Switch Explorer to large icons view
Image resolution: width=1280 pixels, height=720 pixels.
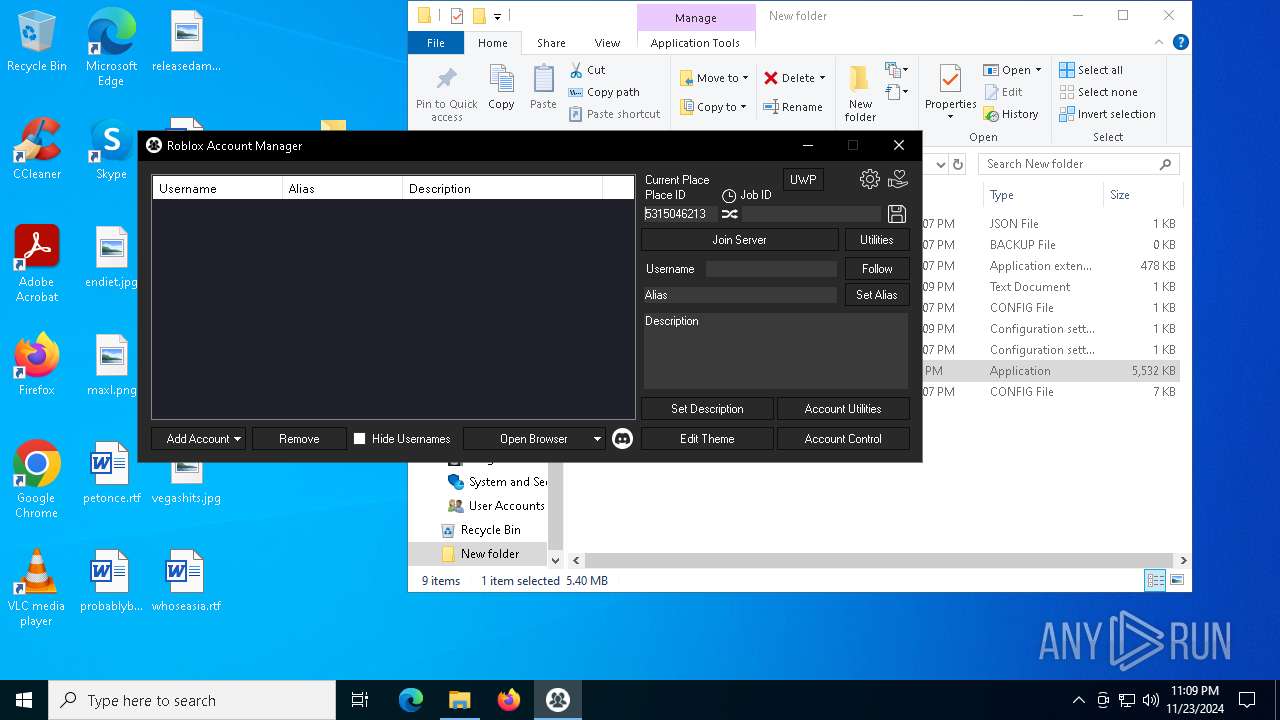(1177, 580)
